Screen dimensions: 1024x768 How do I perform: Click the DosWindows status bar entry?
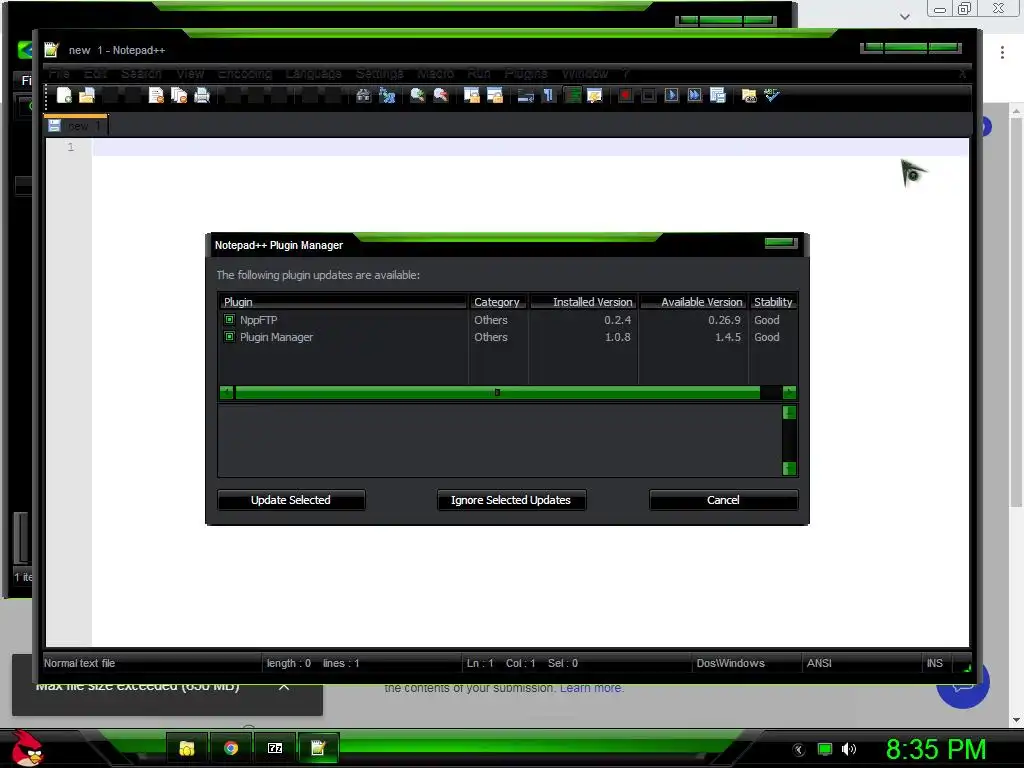tap(730, 663)
